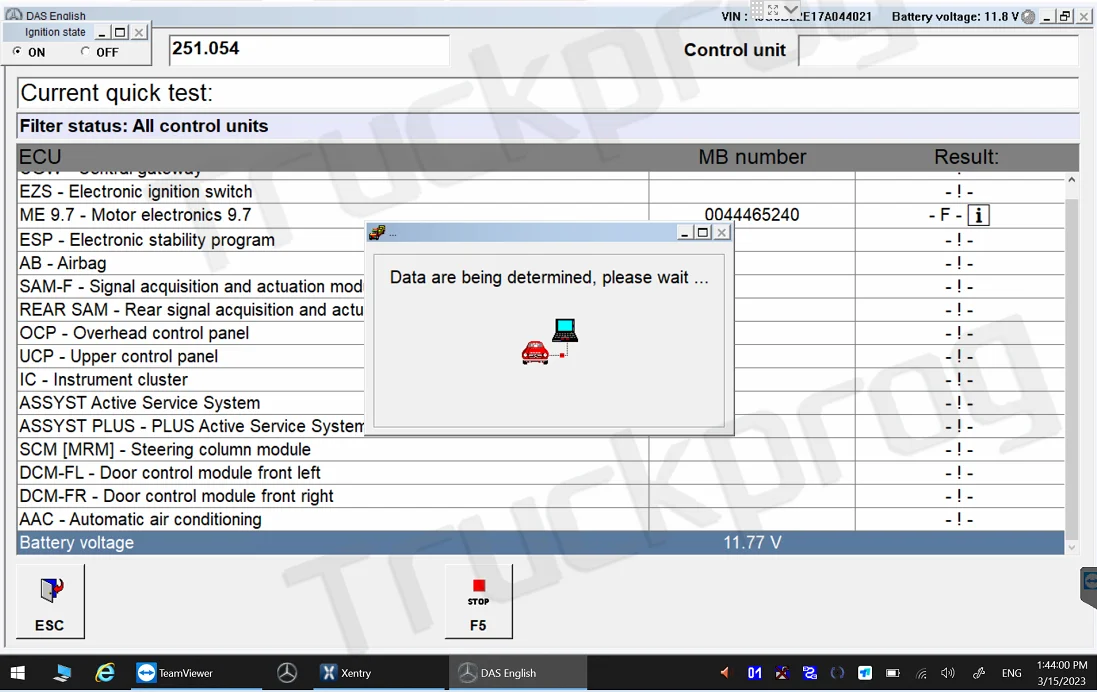1097x692 pixels.
Task: Stop the quick test with F5
Action: [479, 601]
